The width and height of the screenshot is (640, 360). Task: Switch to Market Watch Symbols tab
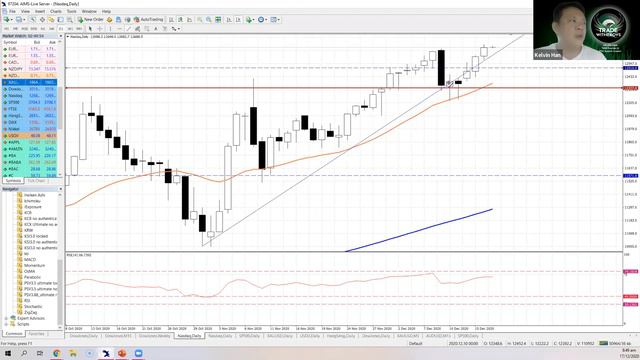coord(13,180)
